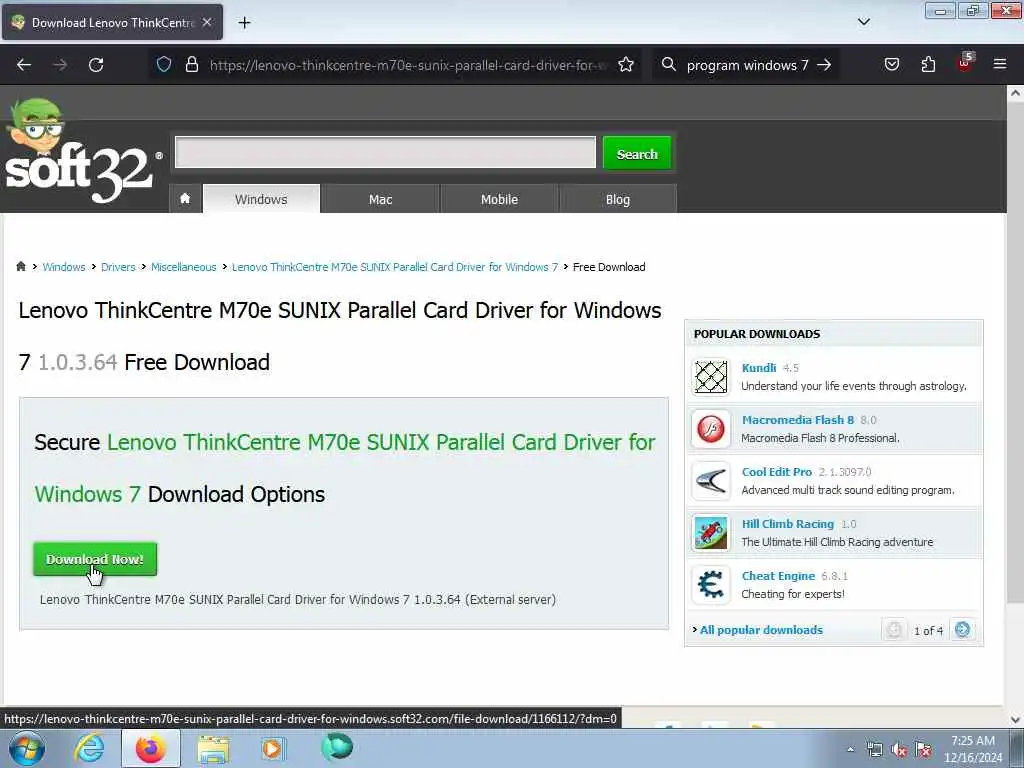The image size is (1024, 768).
Task: Reload the current page
Action: tap(96, 65)
